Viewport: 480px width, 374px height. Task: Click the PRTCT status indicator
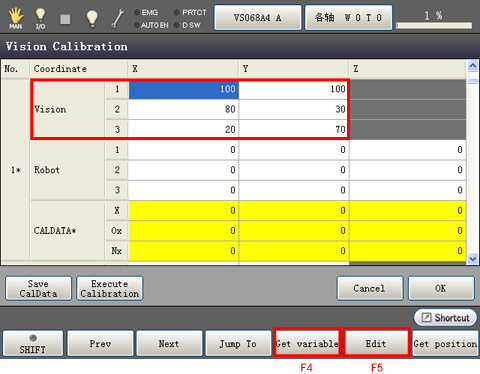pos(190,12)
